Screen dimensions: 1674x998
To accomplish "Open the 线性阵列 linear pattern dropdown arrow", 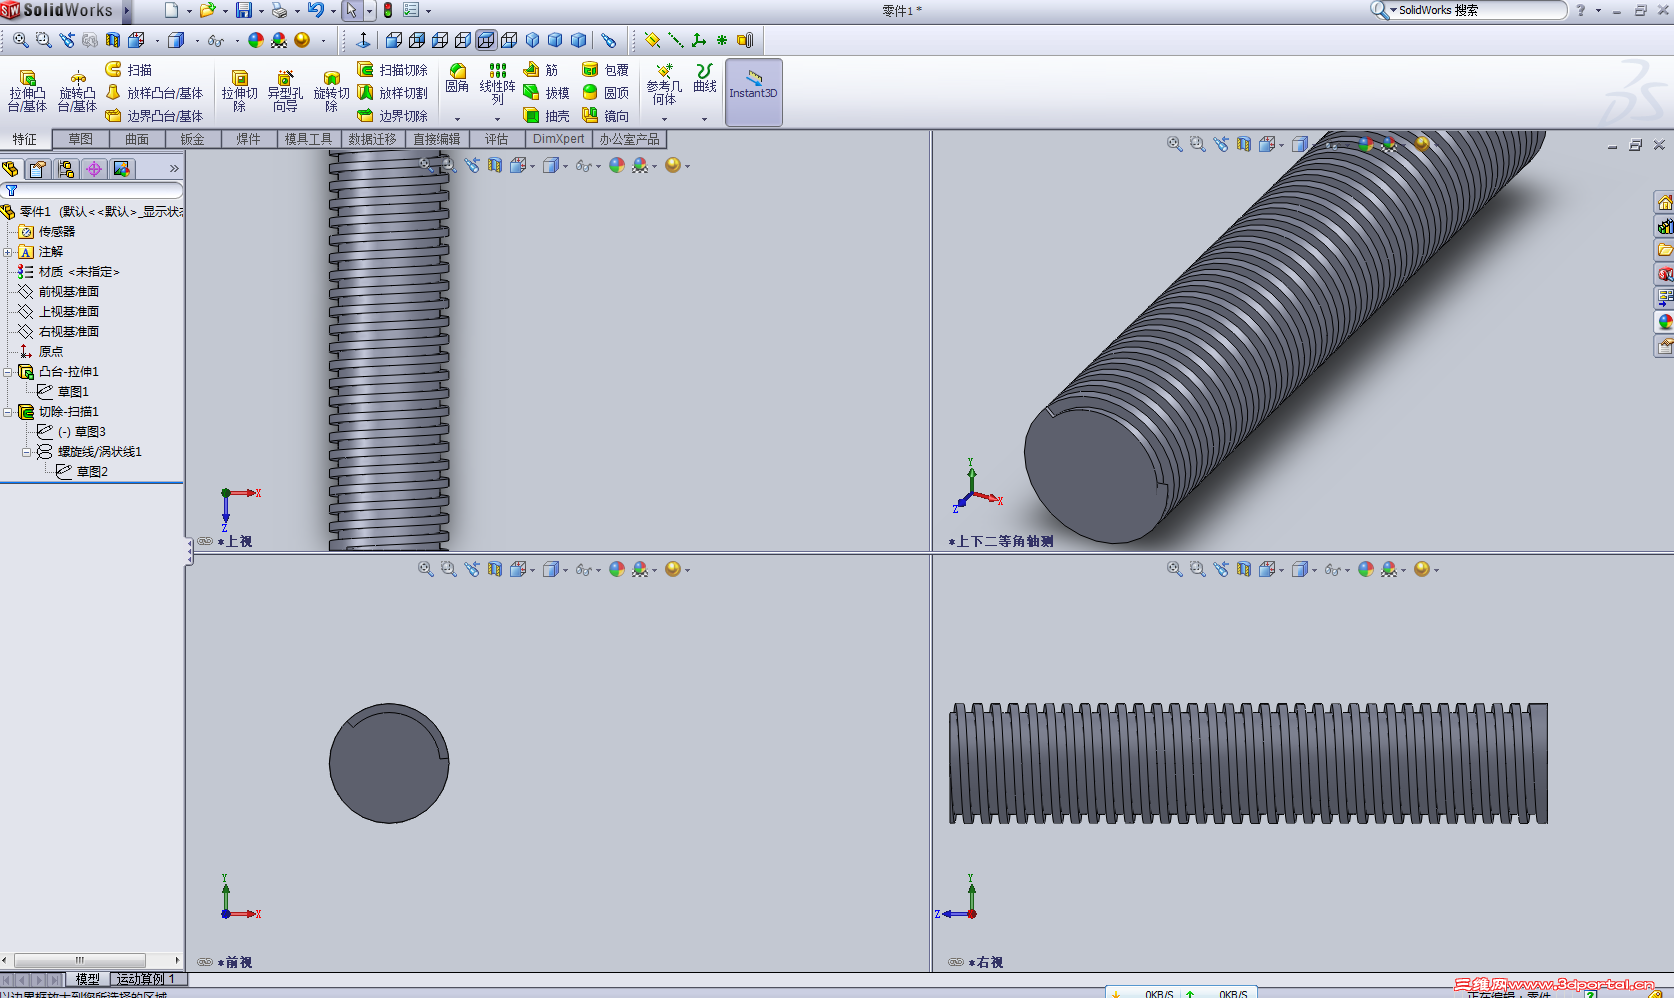I will [498, 119].
